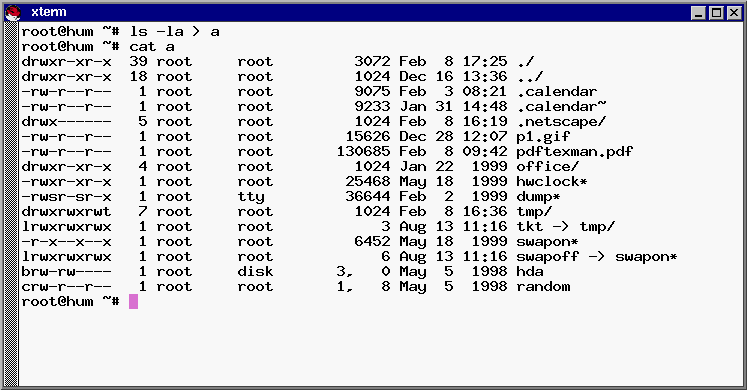Click the timestamp 08:21
The height and width of the screenshot is (390, 747).
point(485,92)
